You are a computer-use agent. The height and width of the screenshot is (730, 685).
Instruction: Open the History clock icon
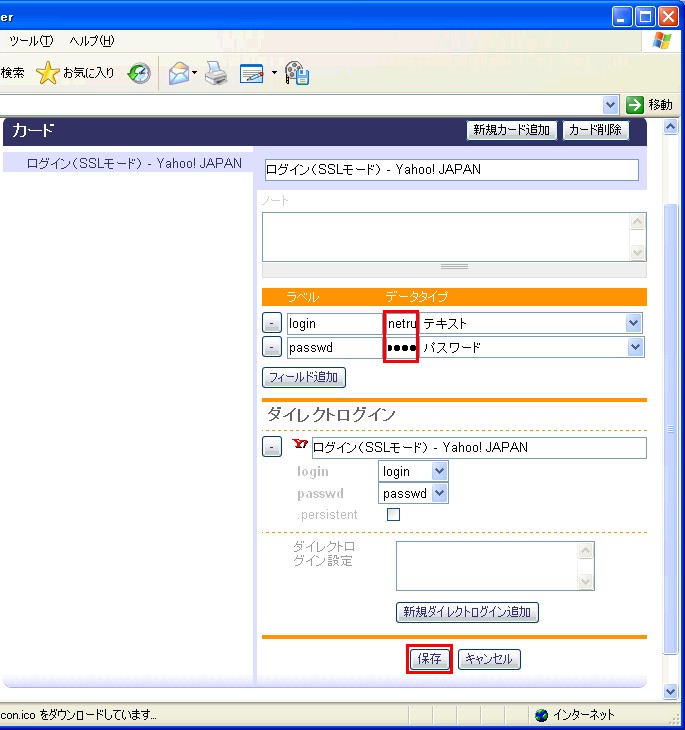(x=139, y=73)
